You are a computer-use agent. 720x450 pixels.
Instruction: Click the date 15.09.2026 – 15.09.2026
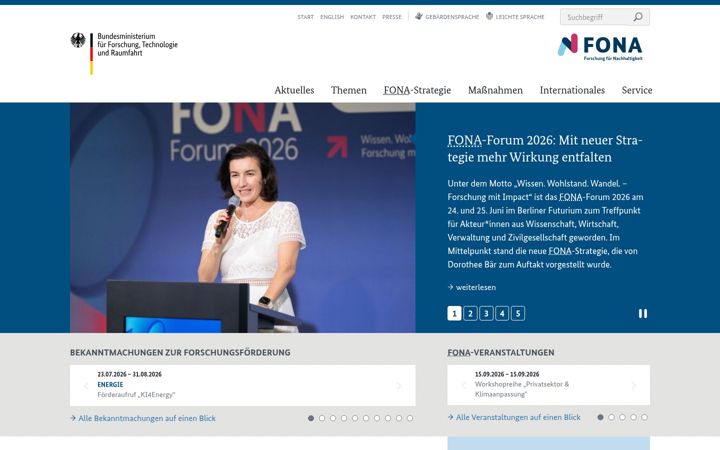coord(507,374)
